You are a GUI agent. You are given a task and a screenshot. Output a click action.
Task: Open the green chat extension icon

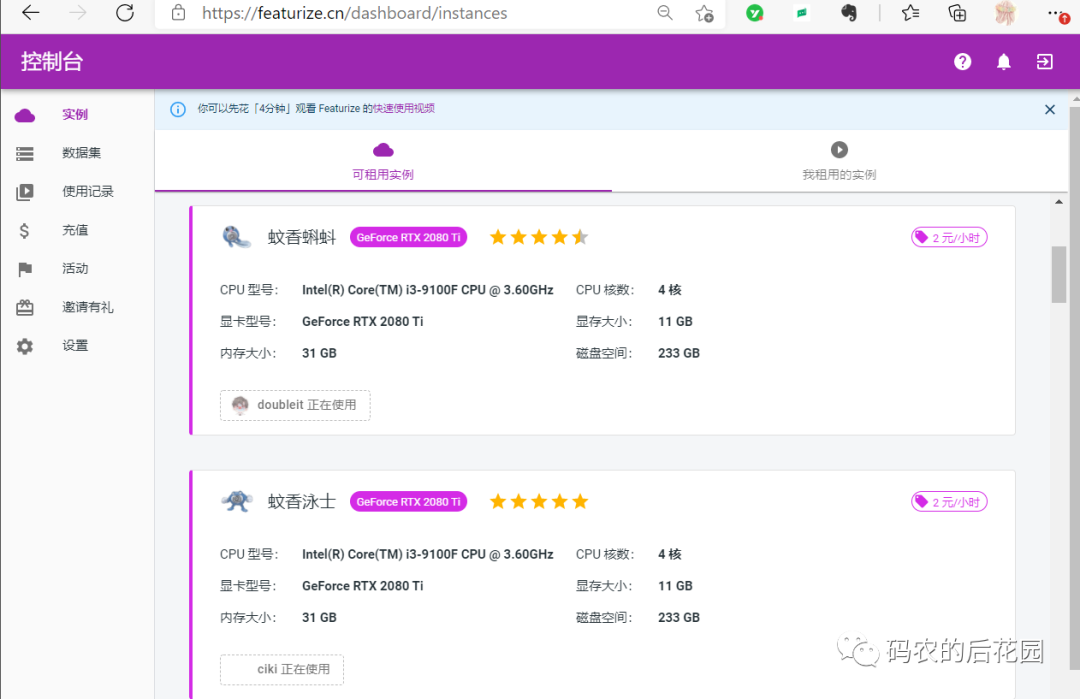[802, 12]
